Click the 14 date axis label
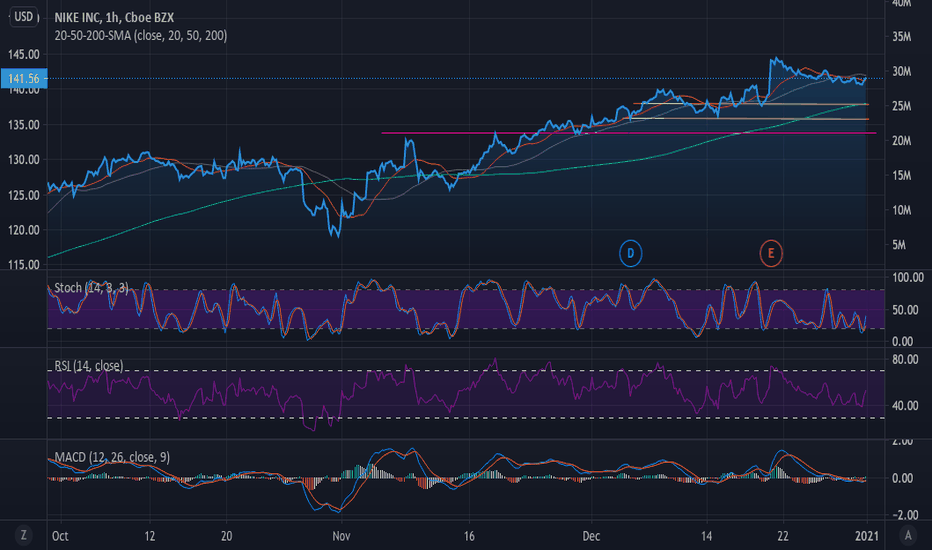The image size is (932, 550). tap(706, 536)
